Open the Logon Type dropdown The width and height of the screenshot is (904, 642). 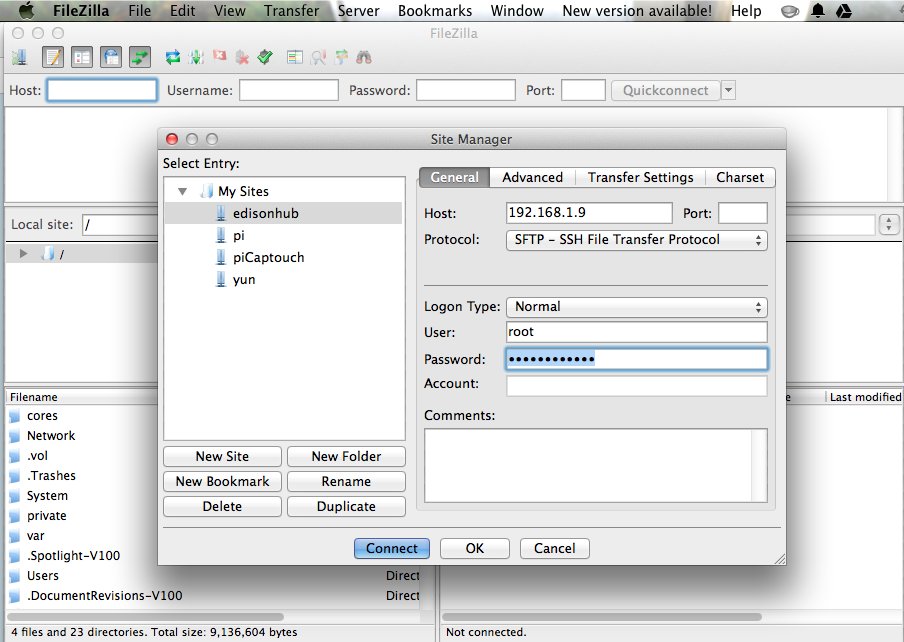(x=636, y=307)
